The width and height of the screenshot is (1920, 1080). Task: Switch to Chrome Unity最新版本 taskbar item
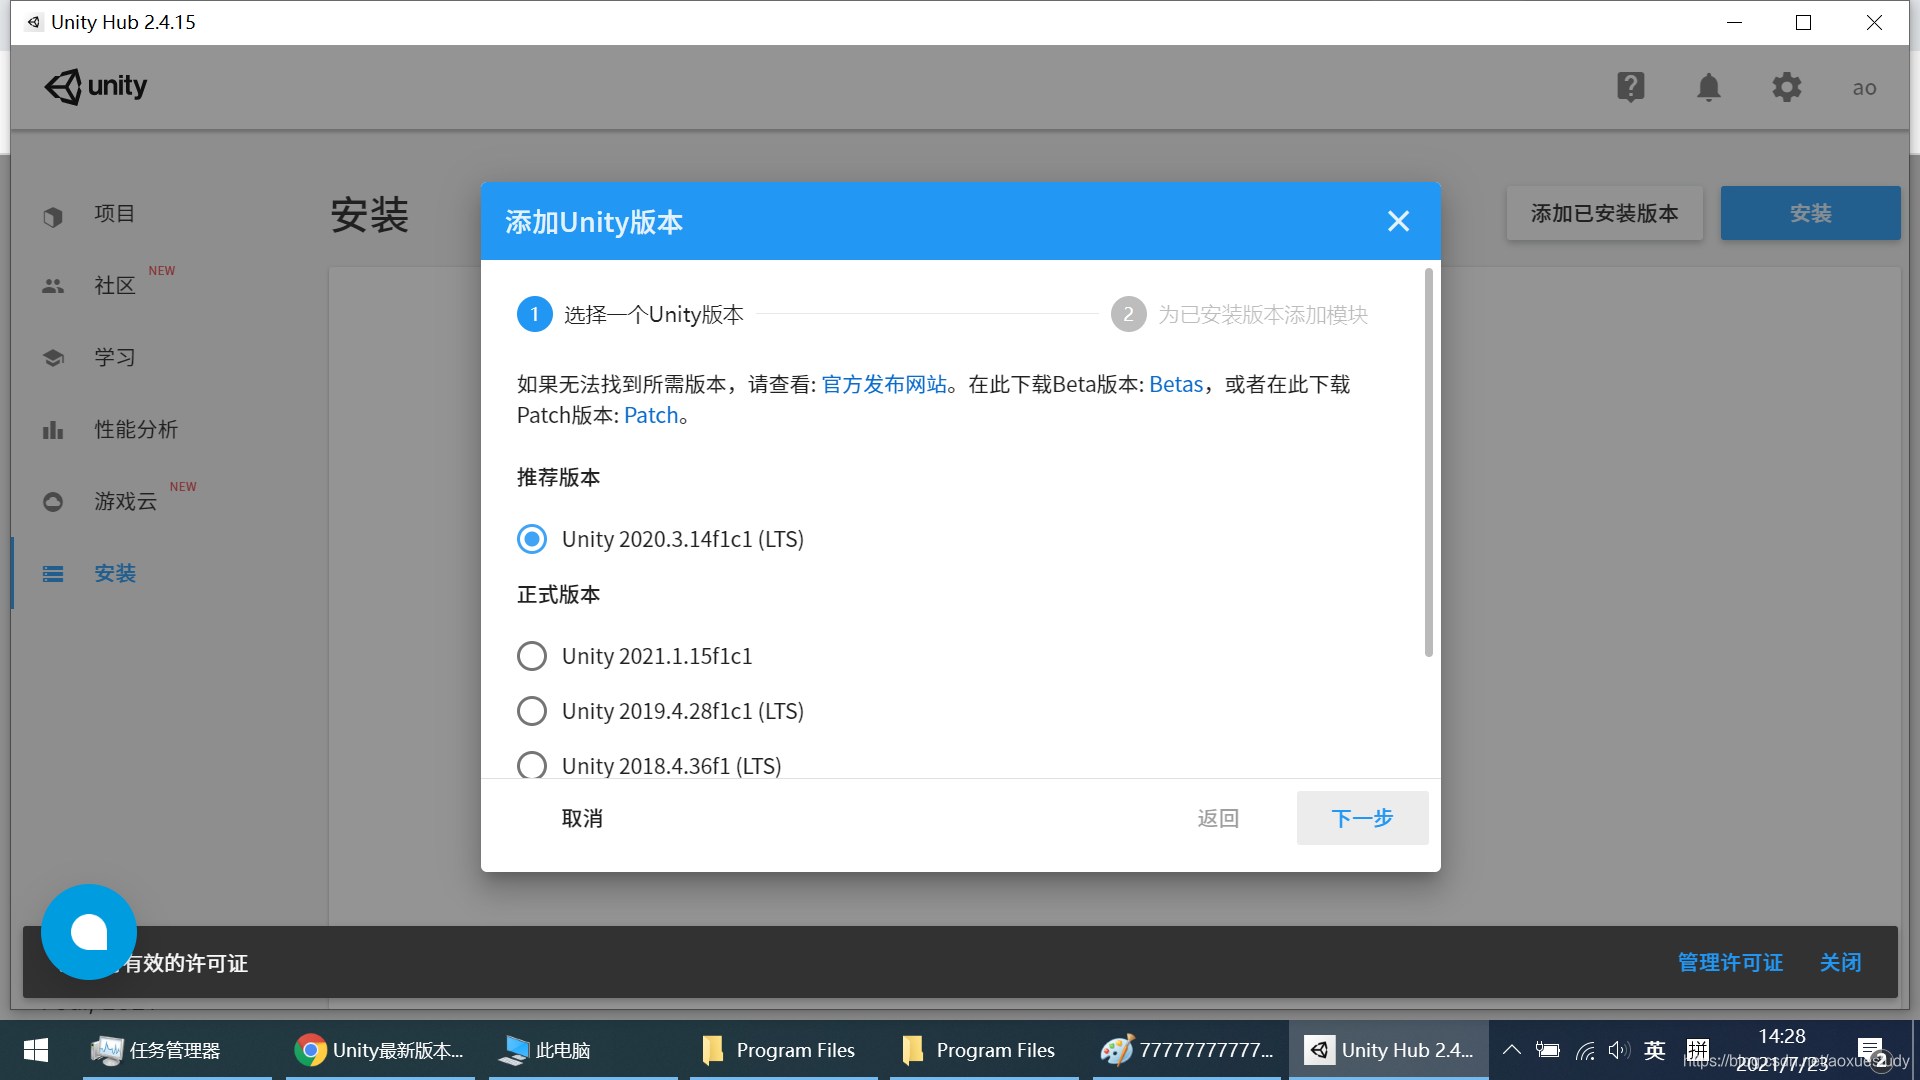point(381,1050)
